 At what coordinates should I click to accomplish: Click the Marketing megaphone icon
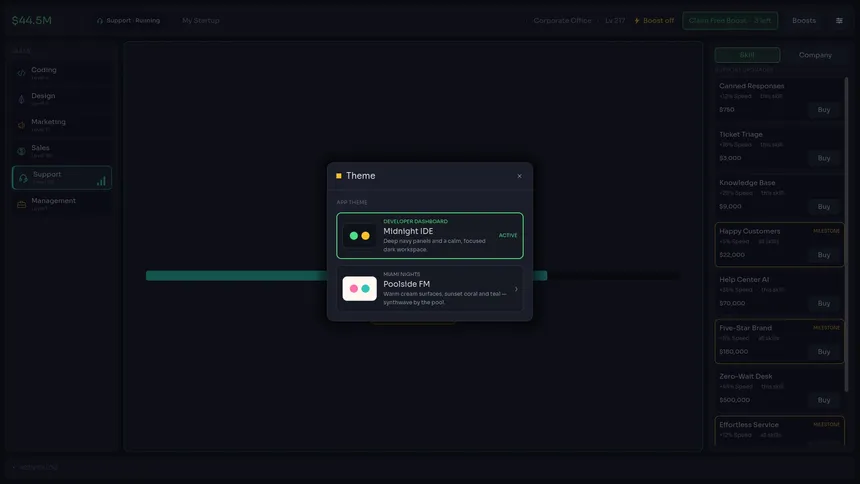click(x=21, y=125)
